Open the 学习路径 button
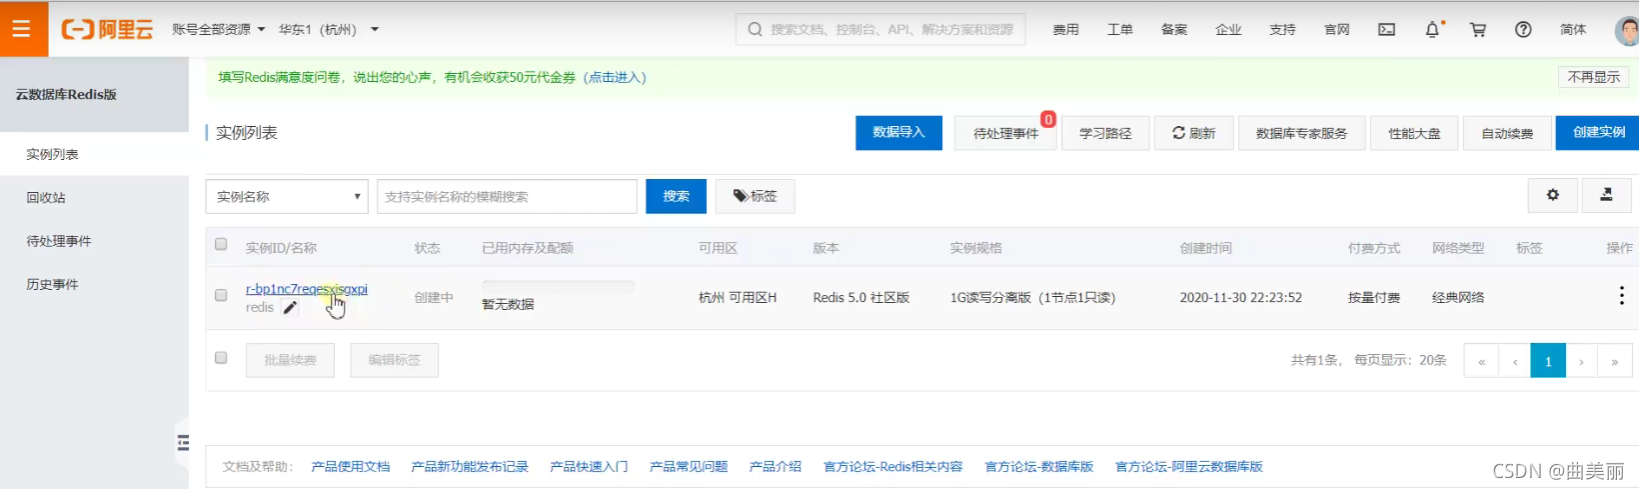The height and width of the screenshot is (489, 1639). coord(1105,133)
